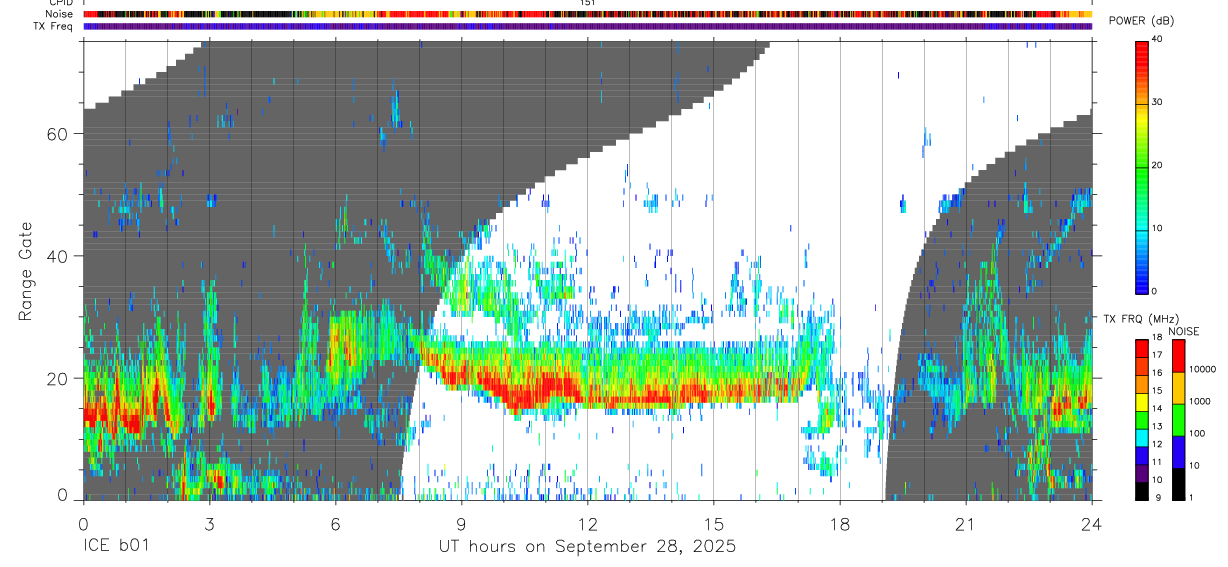Click the 3 hour tick label on the time axis

coord(209,524)
